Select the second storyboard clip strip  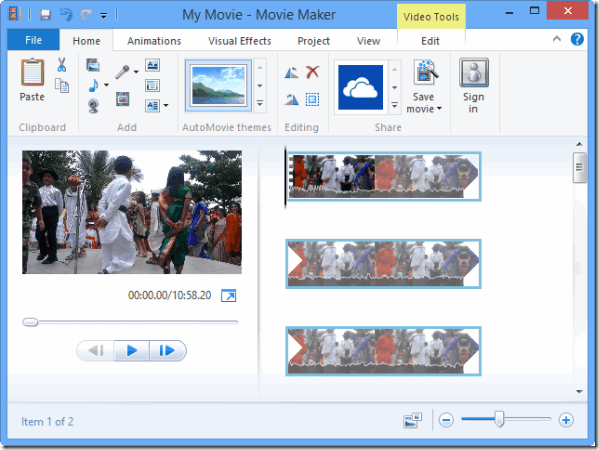pos(383,264)
